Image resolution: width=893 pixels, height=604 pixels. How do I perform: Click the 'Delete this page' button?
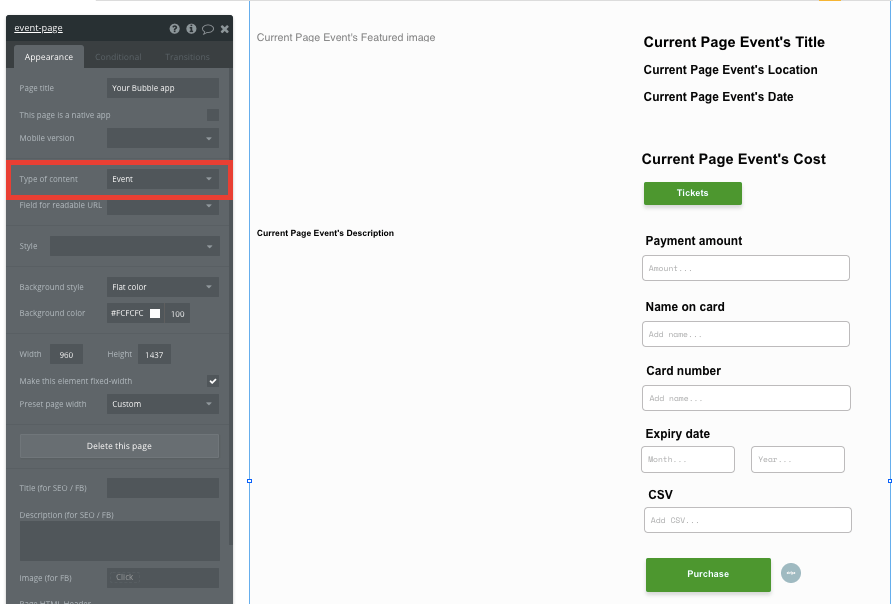pyautogui.click(x=118, y=445)
